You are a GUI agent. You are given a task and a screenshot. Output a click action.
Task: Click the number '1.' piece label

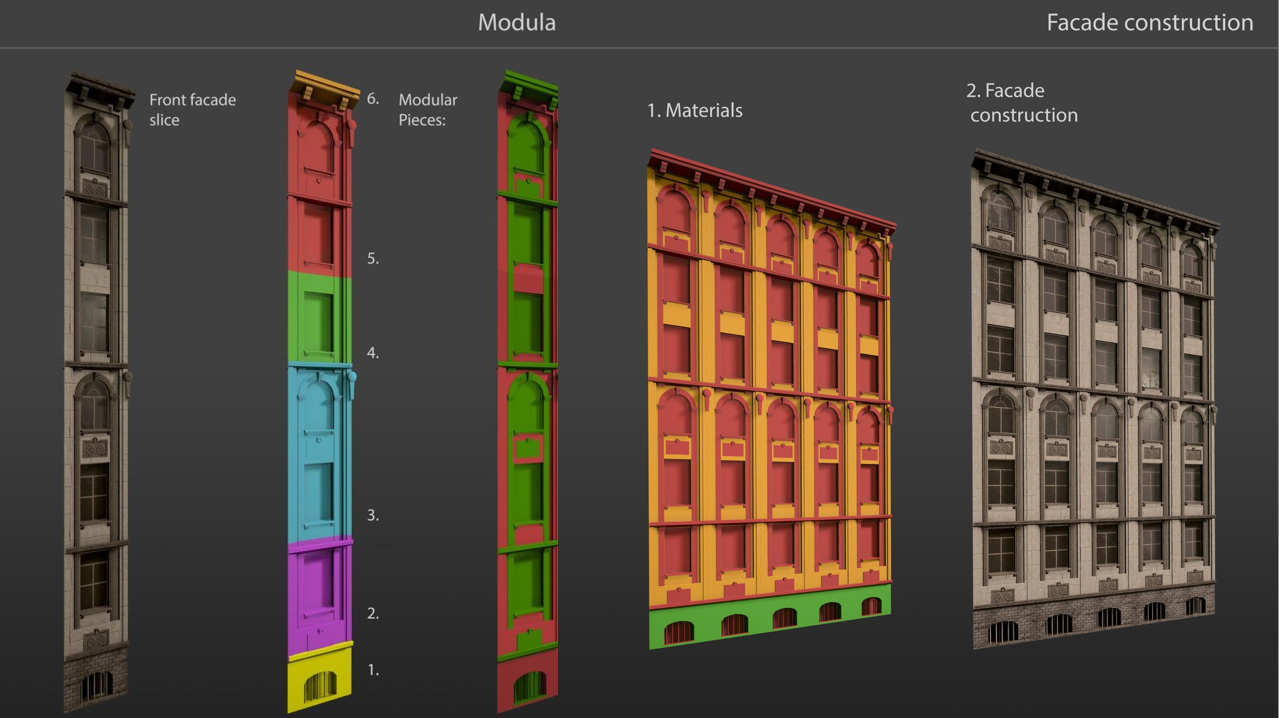(x=373, y=670)
